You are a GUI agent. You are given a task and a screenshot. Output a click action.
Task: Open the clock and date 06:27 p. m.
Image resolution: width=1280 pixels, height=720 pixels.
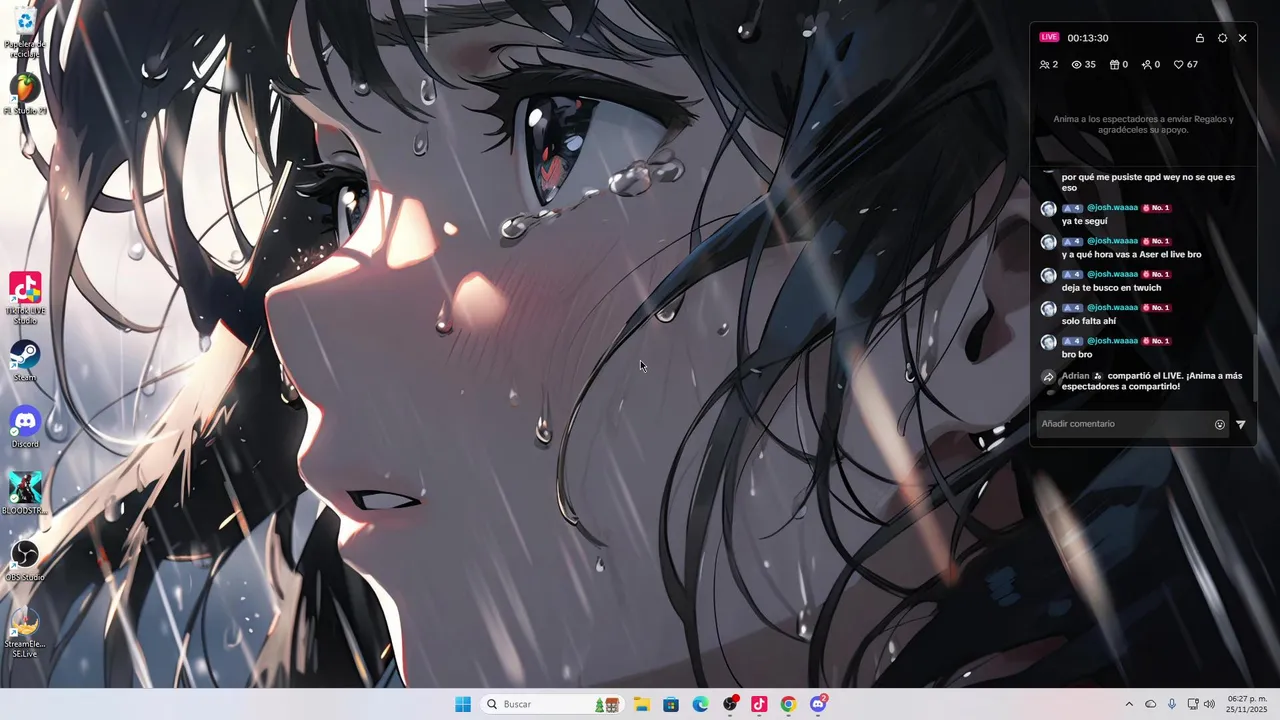click(1247, 704)
